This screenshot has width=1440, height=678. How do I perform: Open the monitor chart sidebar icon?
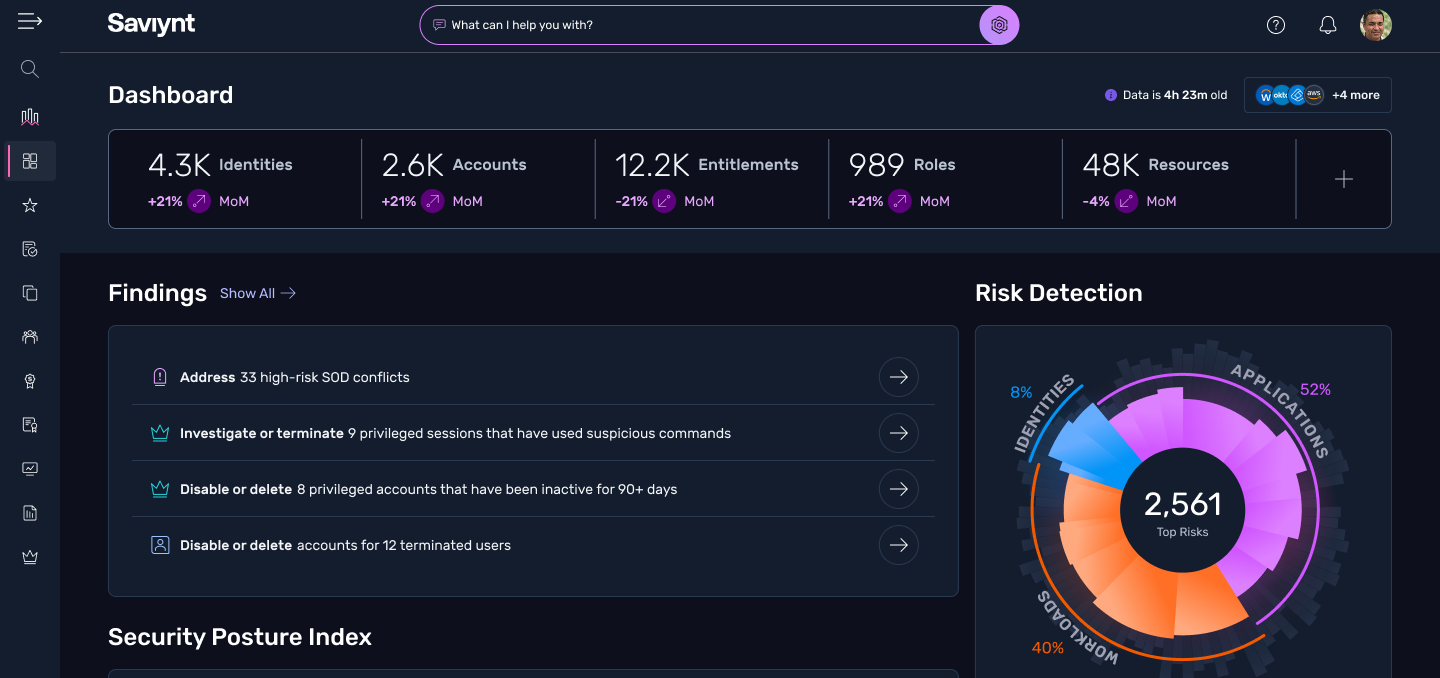[x=30, y=469]
